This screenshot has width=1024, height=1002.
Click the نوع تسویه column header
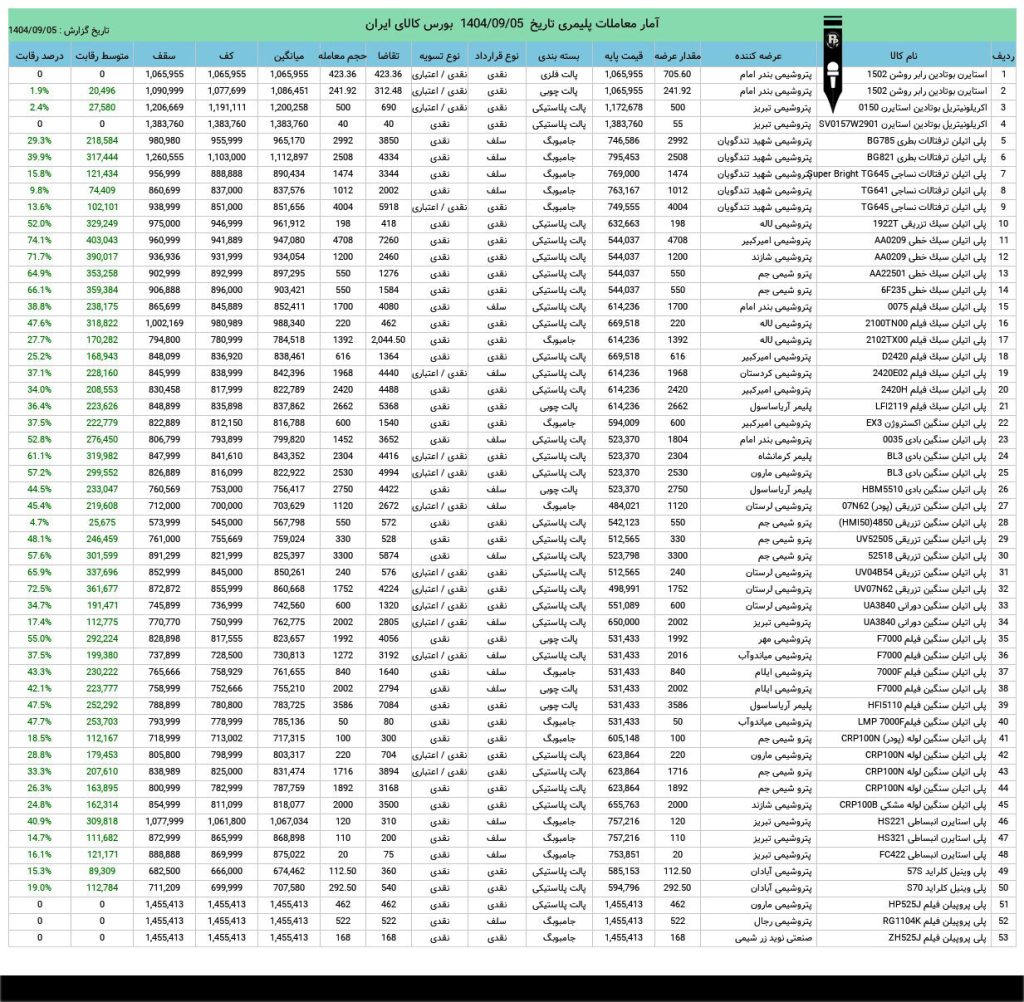[x=440, y=56]
